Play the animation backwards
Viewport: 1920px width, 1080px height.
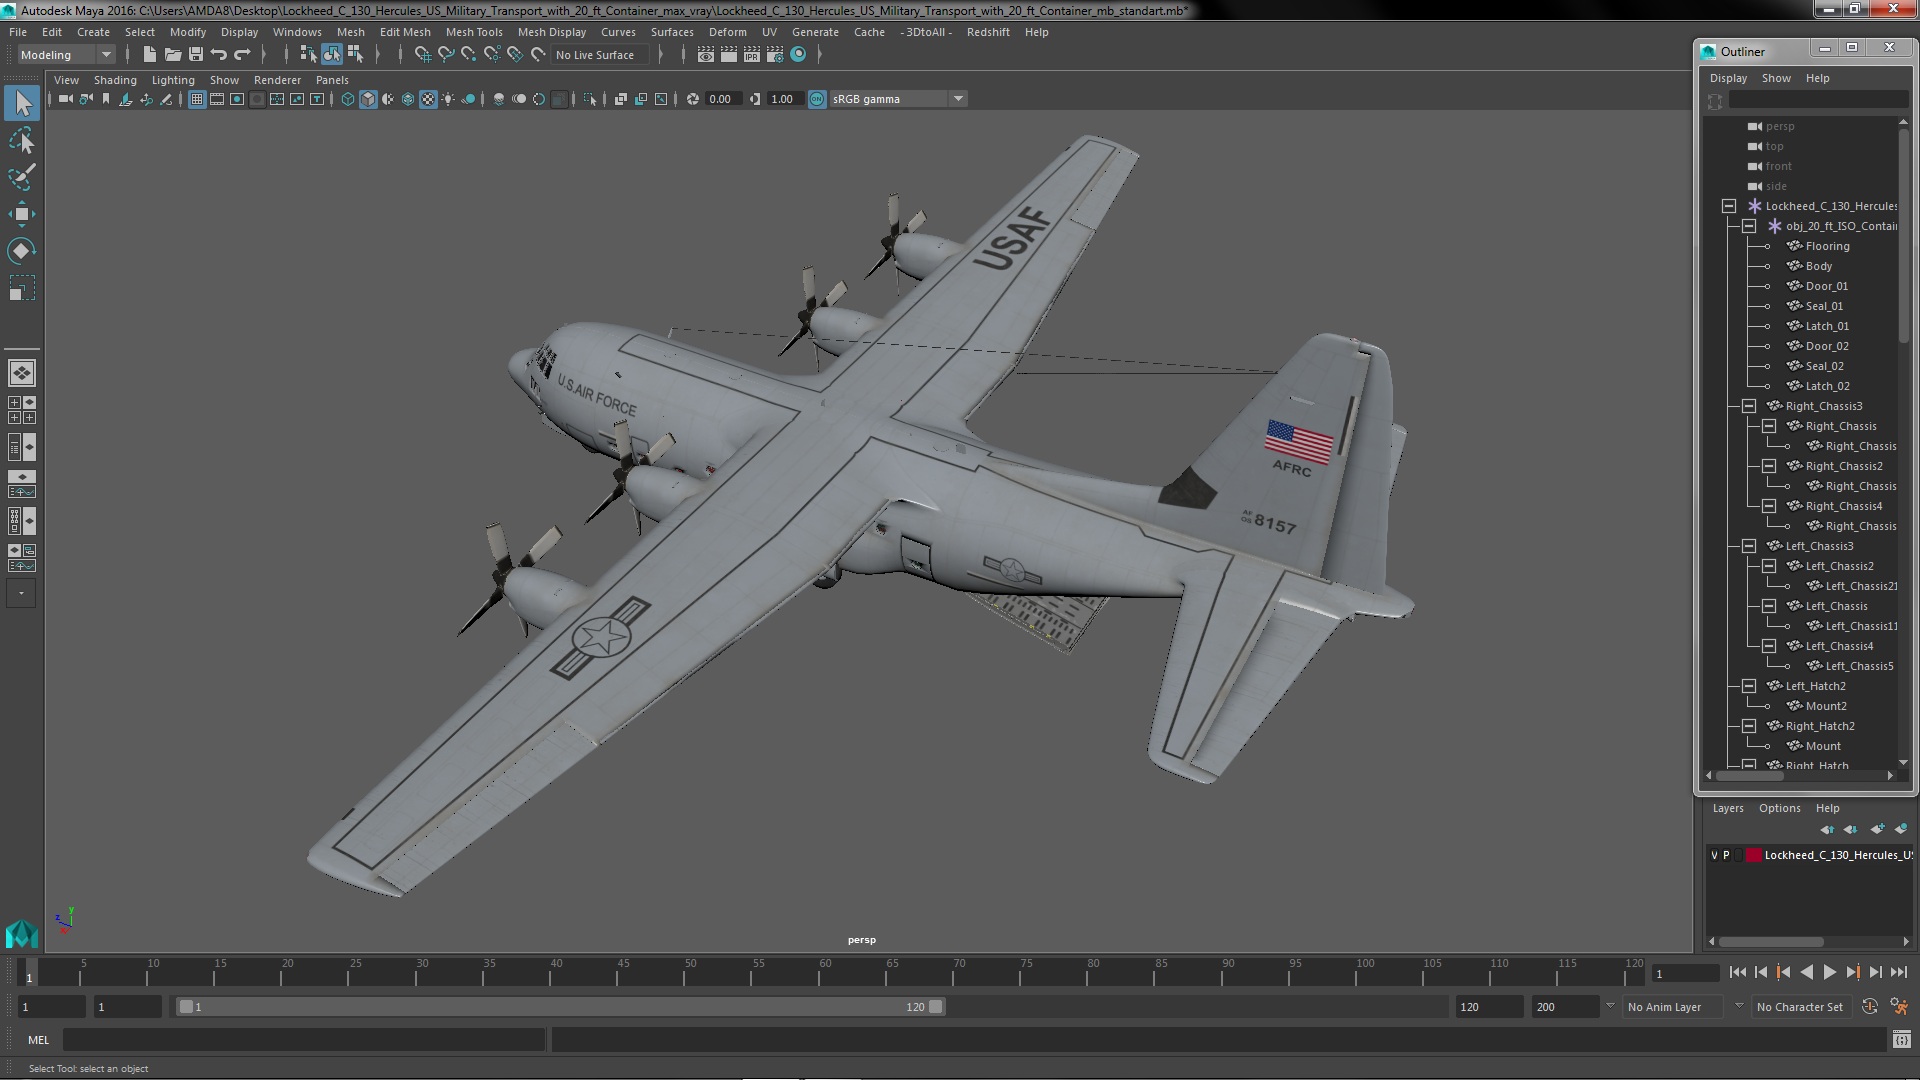[1806, 972]
